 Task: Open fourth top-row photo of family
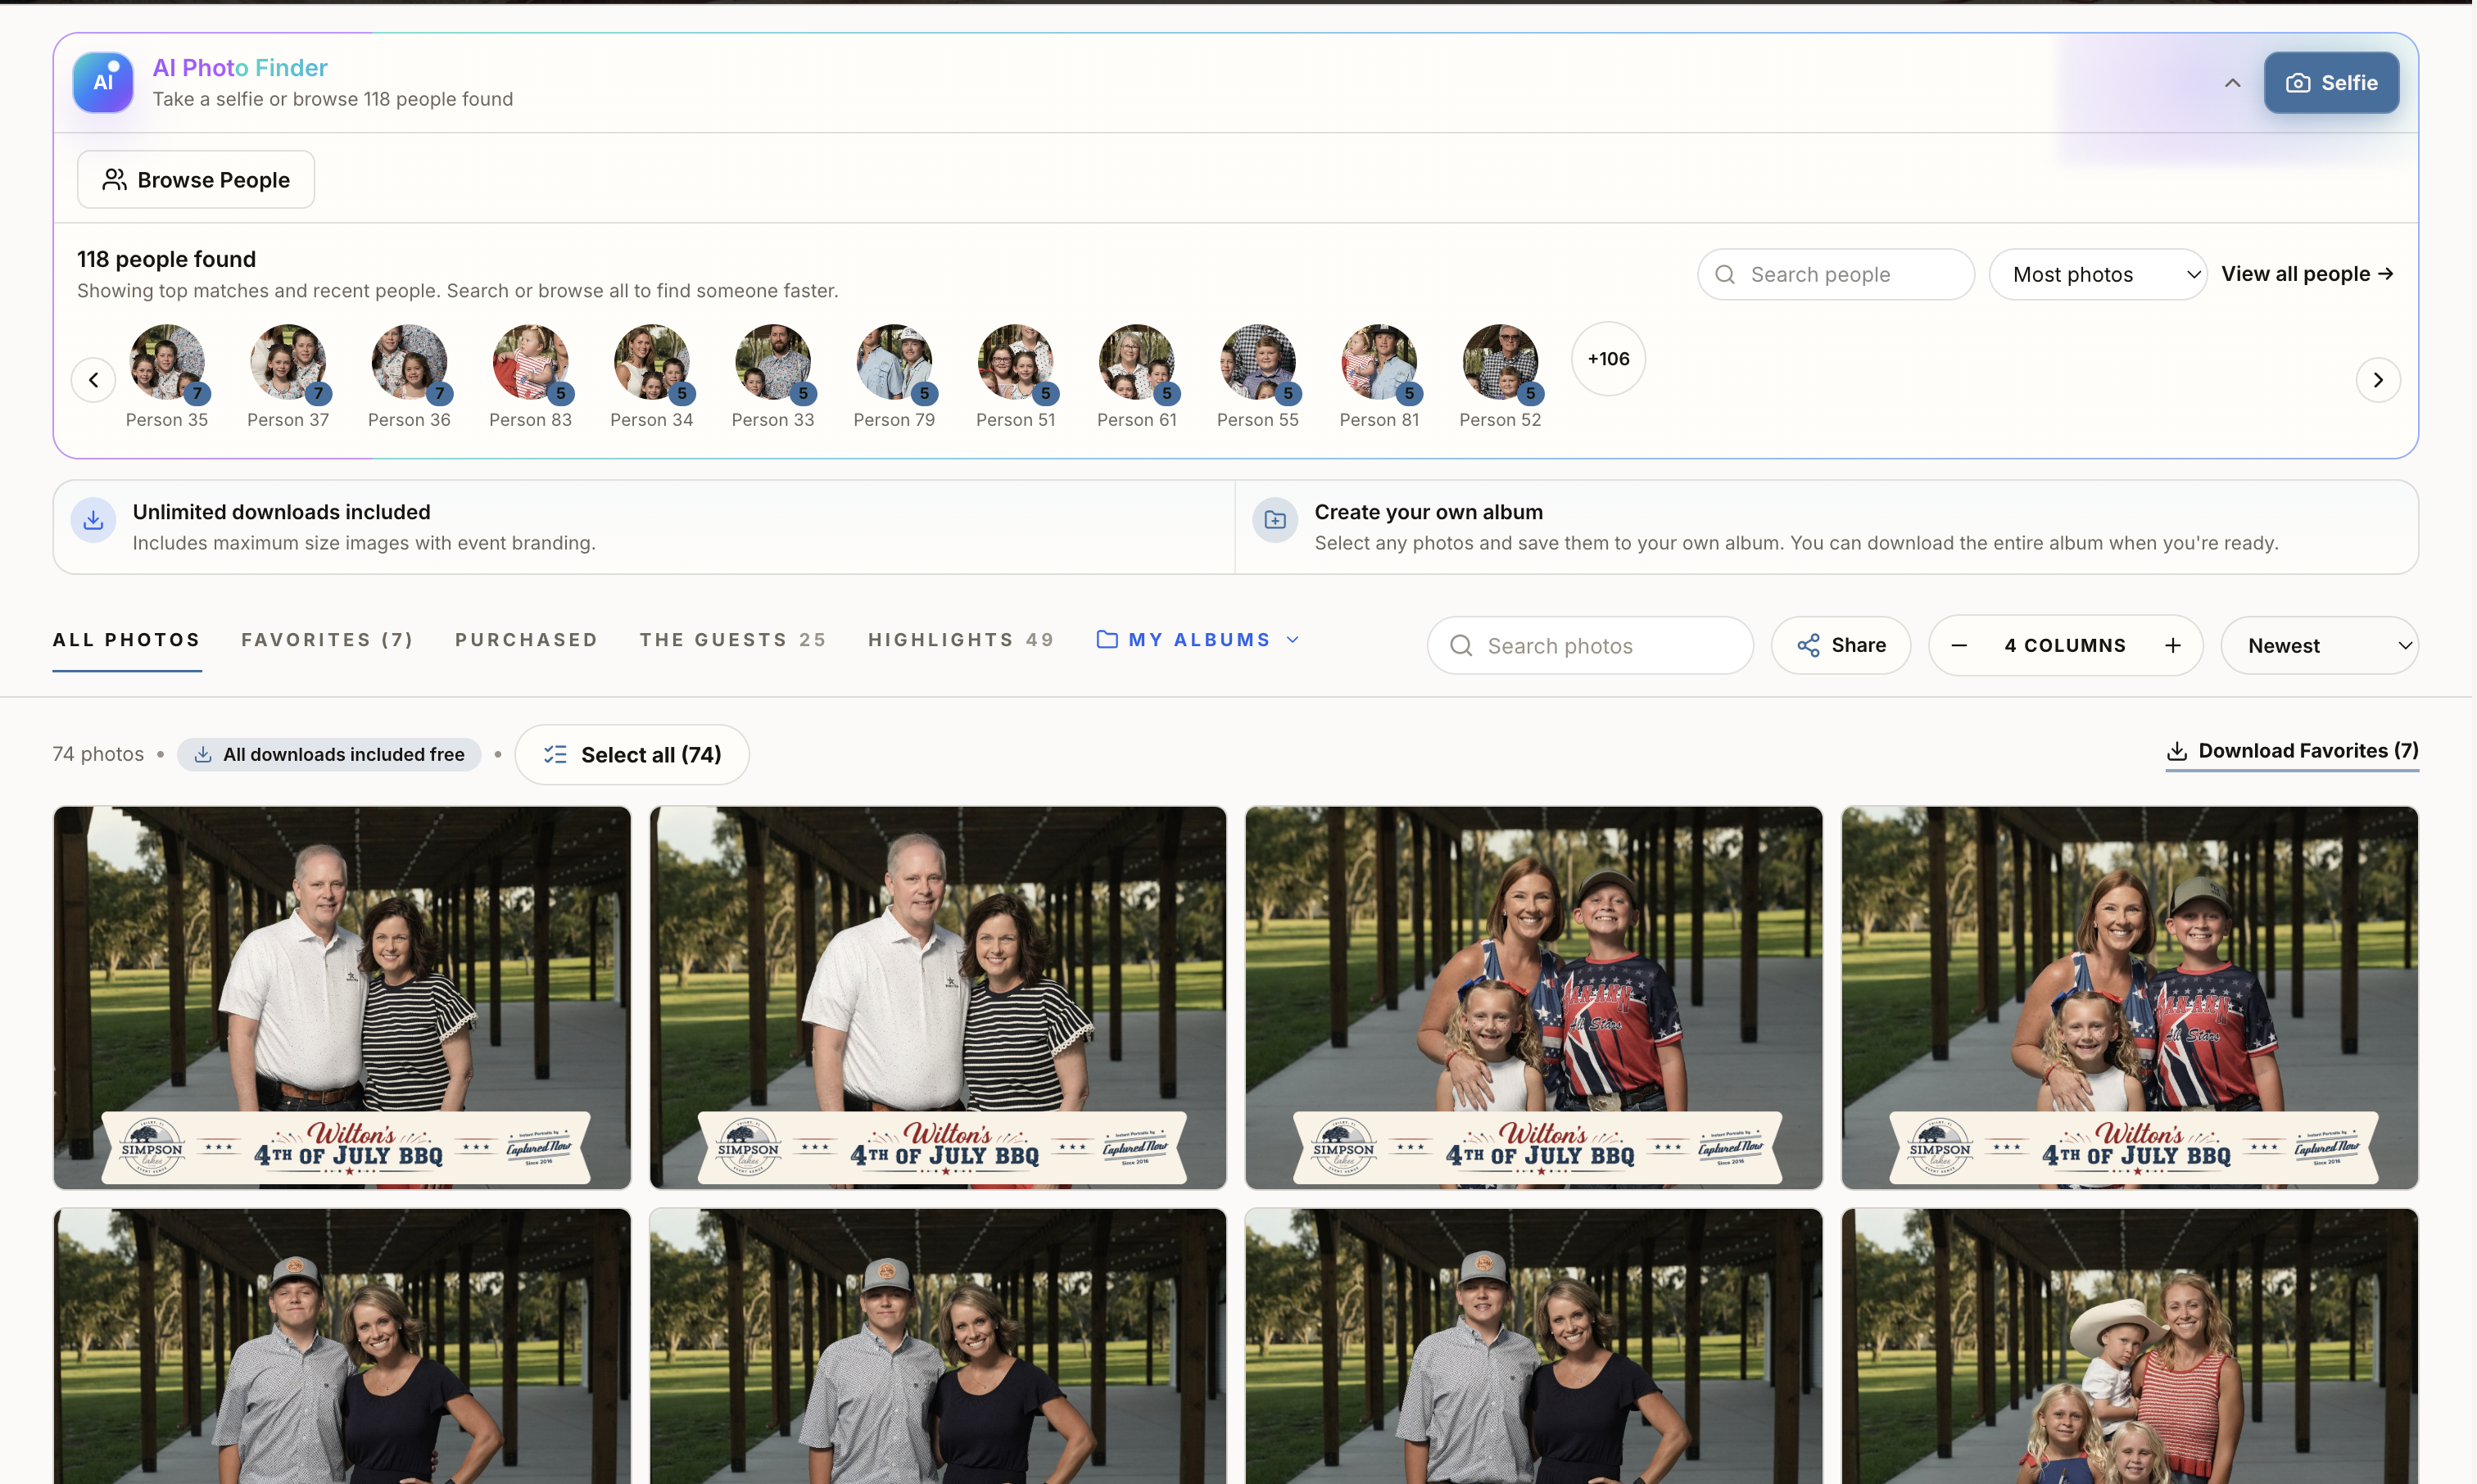point(2130,998)
